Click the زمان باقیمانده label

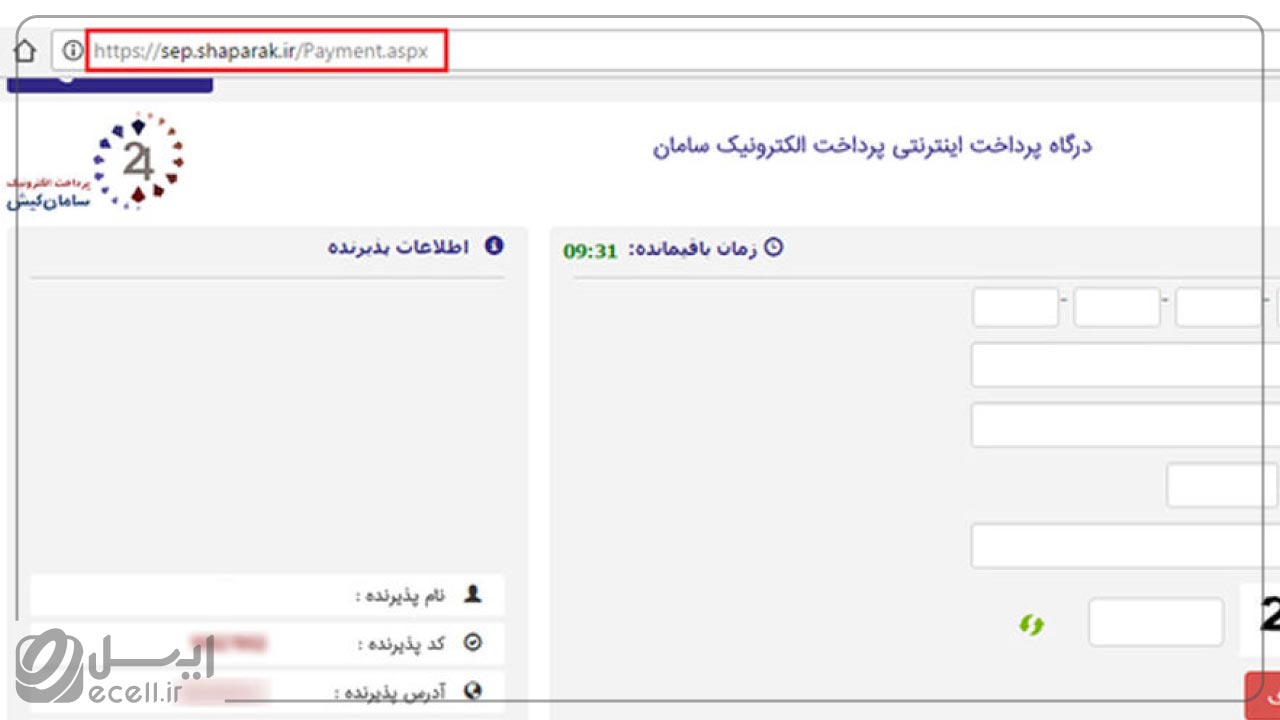click(692, 249)
